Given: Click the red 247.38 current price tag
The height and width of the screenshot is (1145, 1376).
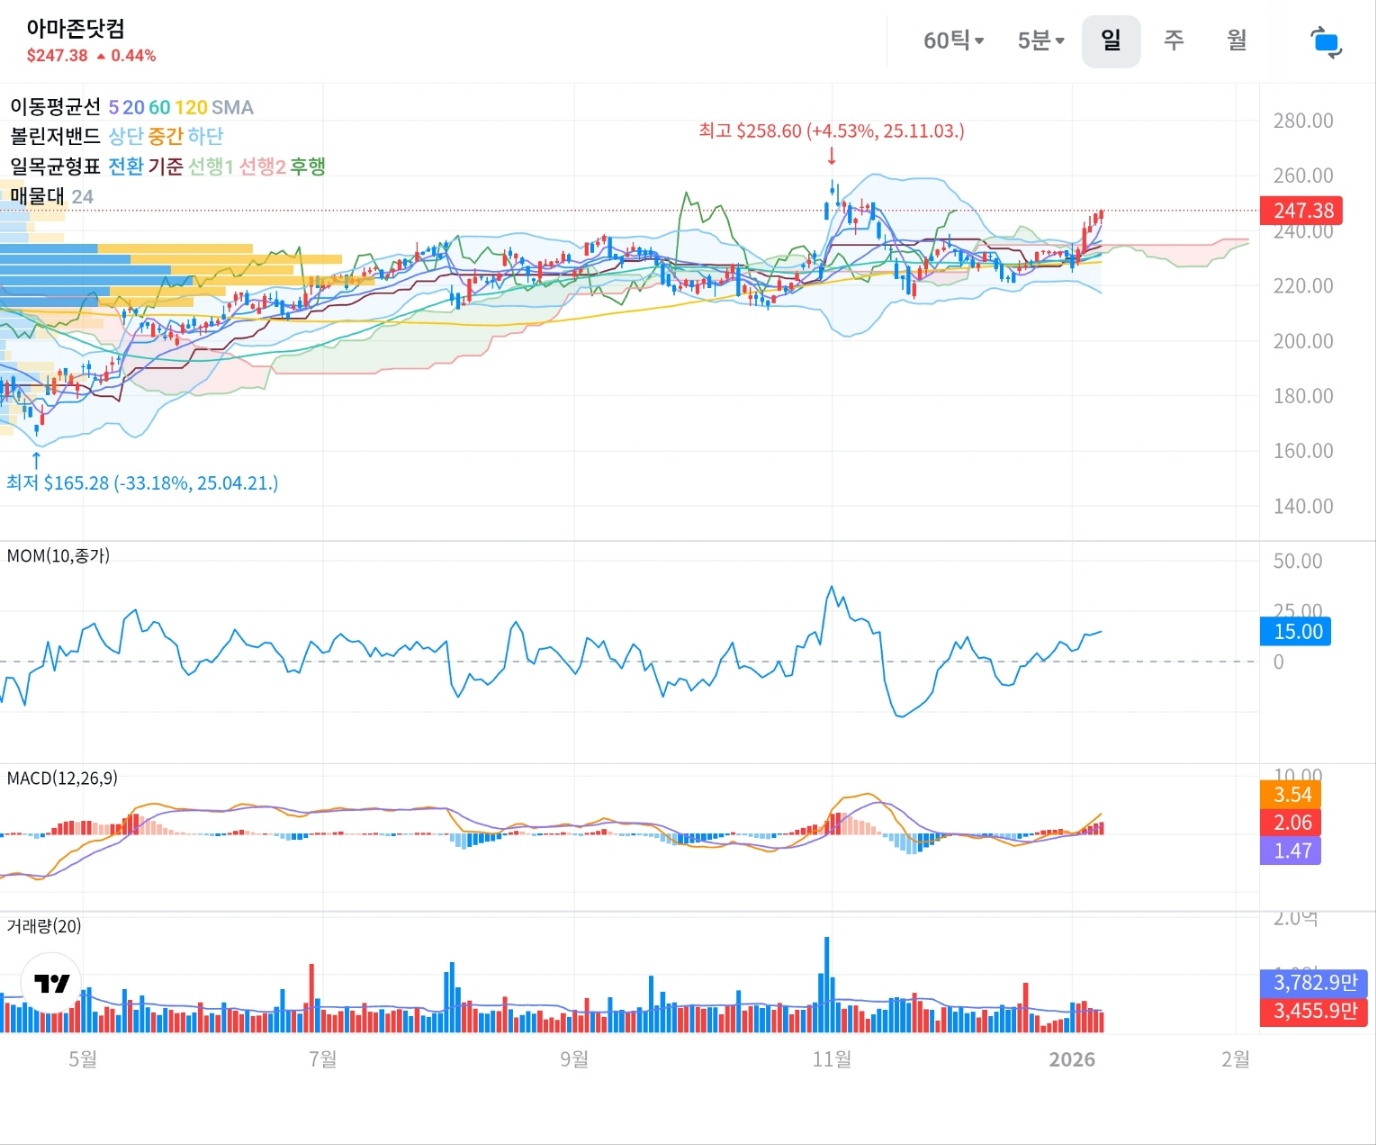Looking at the screenshot, I should tap(1302, 211).
